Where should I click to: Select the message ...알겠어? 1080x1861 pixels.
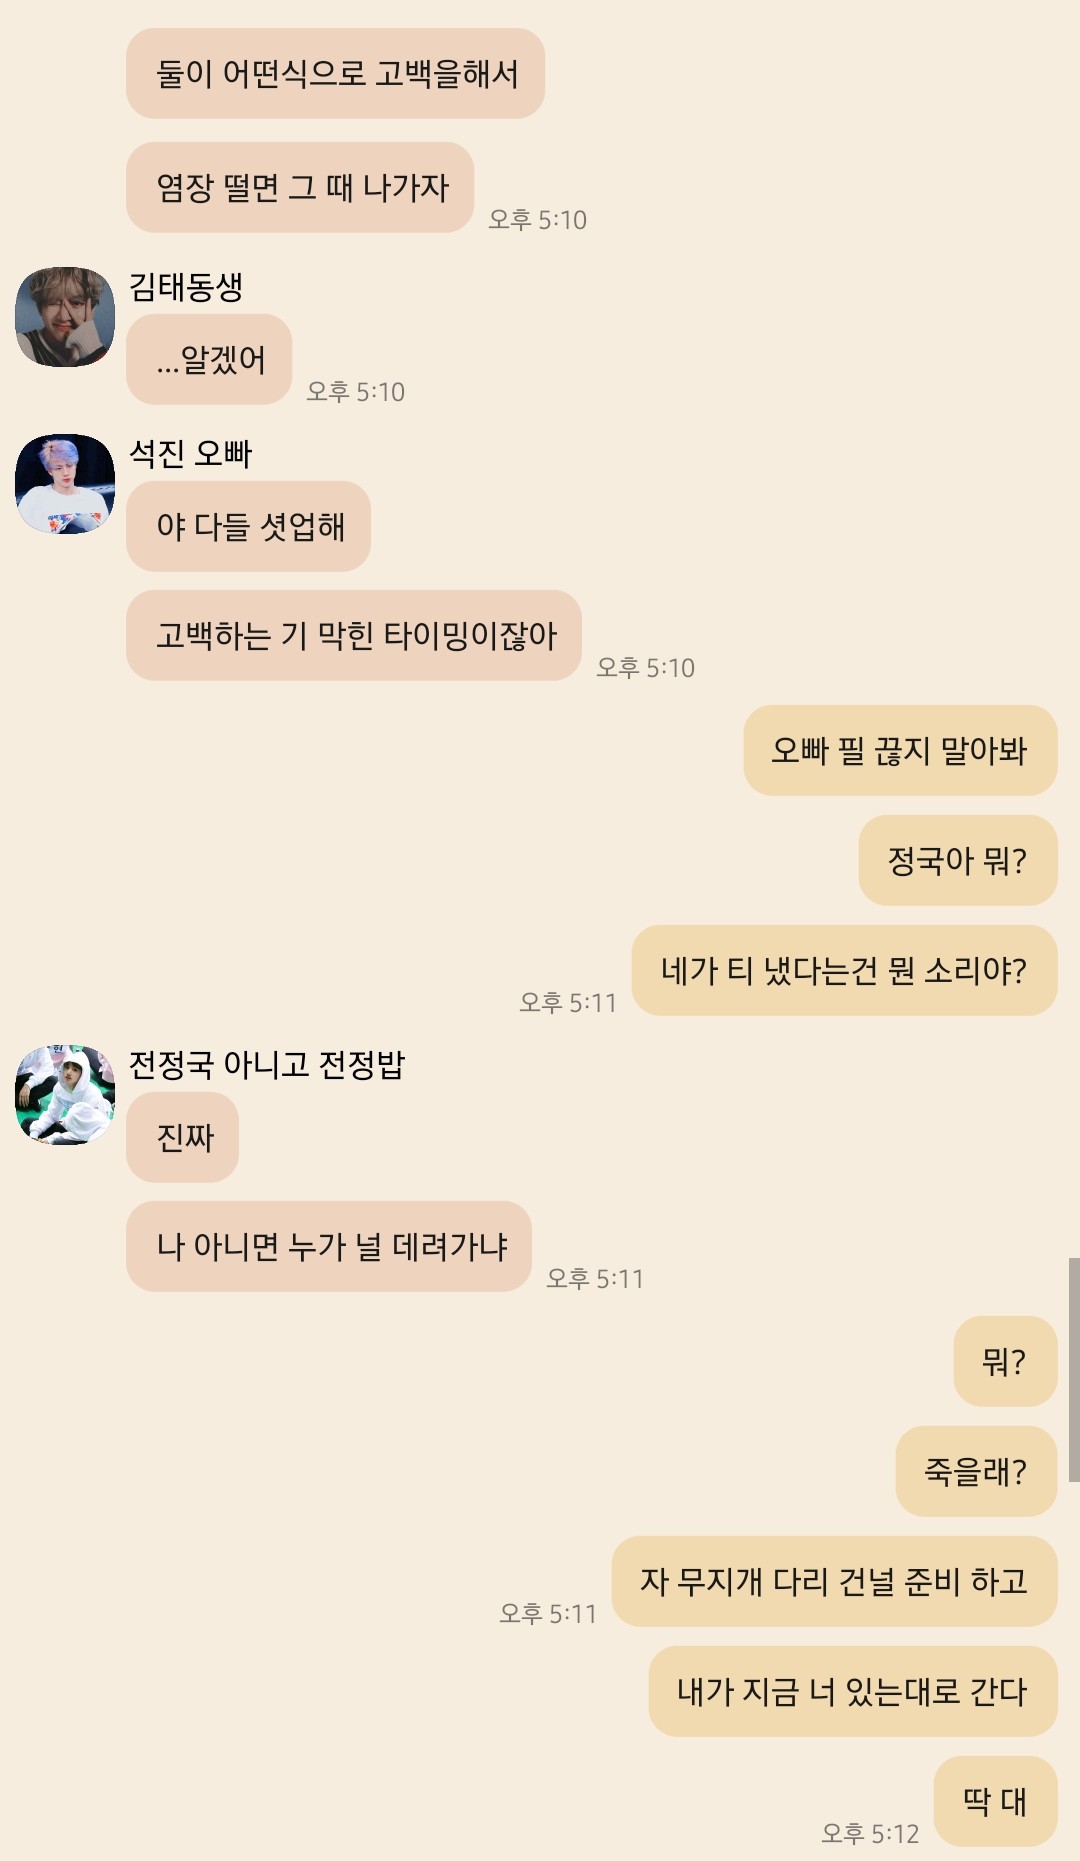(209, 359)
